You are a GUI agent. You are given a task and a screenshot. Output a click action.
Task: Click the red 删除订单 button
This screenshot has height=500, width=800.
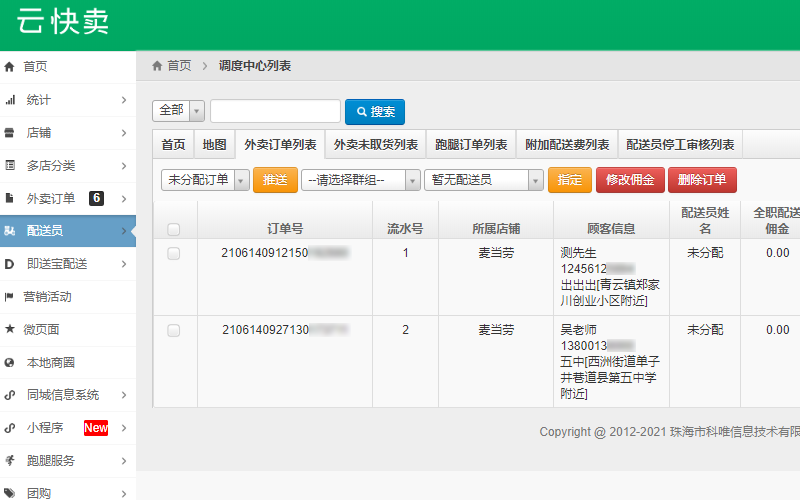pyautogui.click(x=702, y=180)
